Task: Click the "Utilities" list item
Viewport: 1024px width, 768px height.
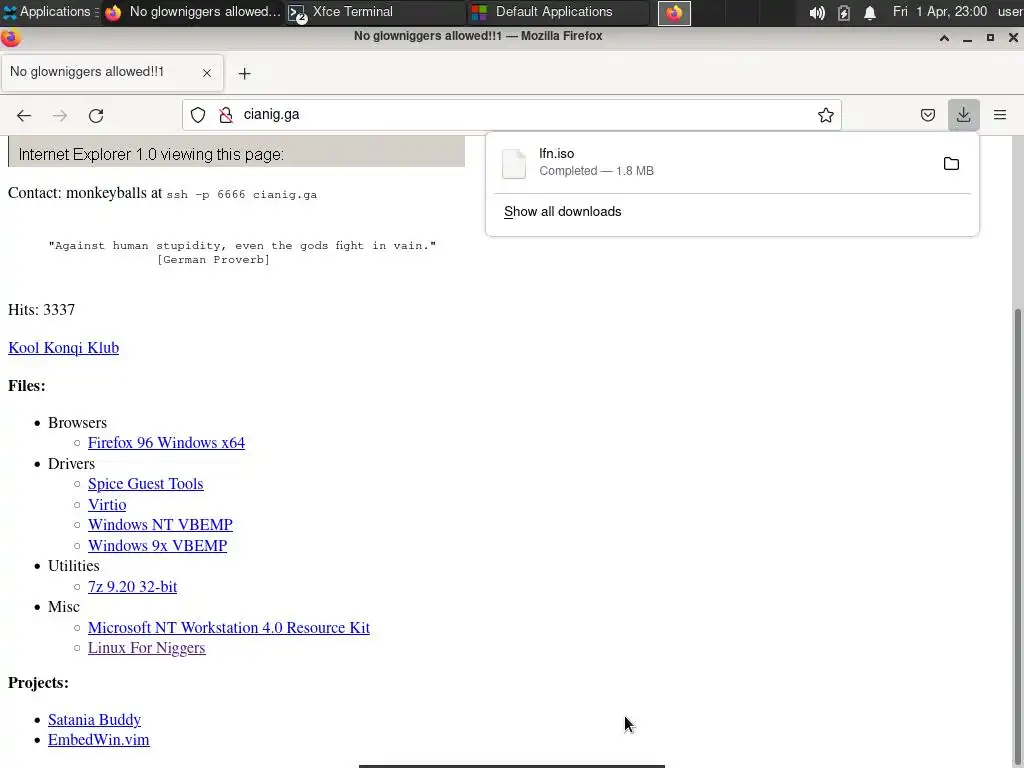Action: point(74,566)
